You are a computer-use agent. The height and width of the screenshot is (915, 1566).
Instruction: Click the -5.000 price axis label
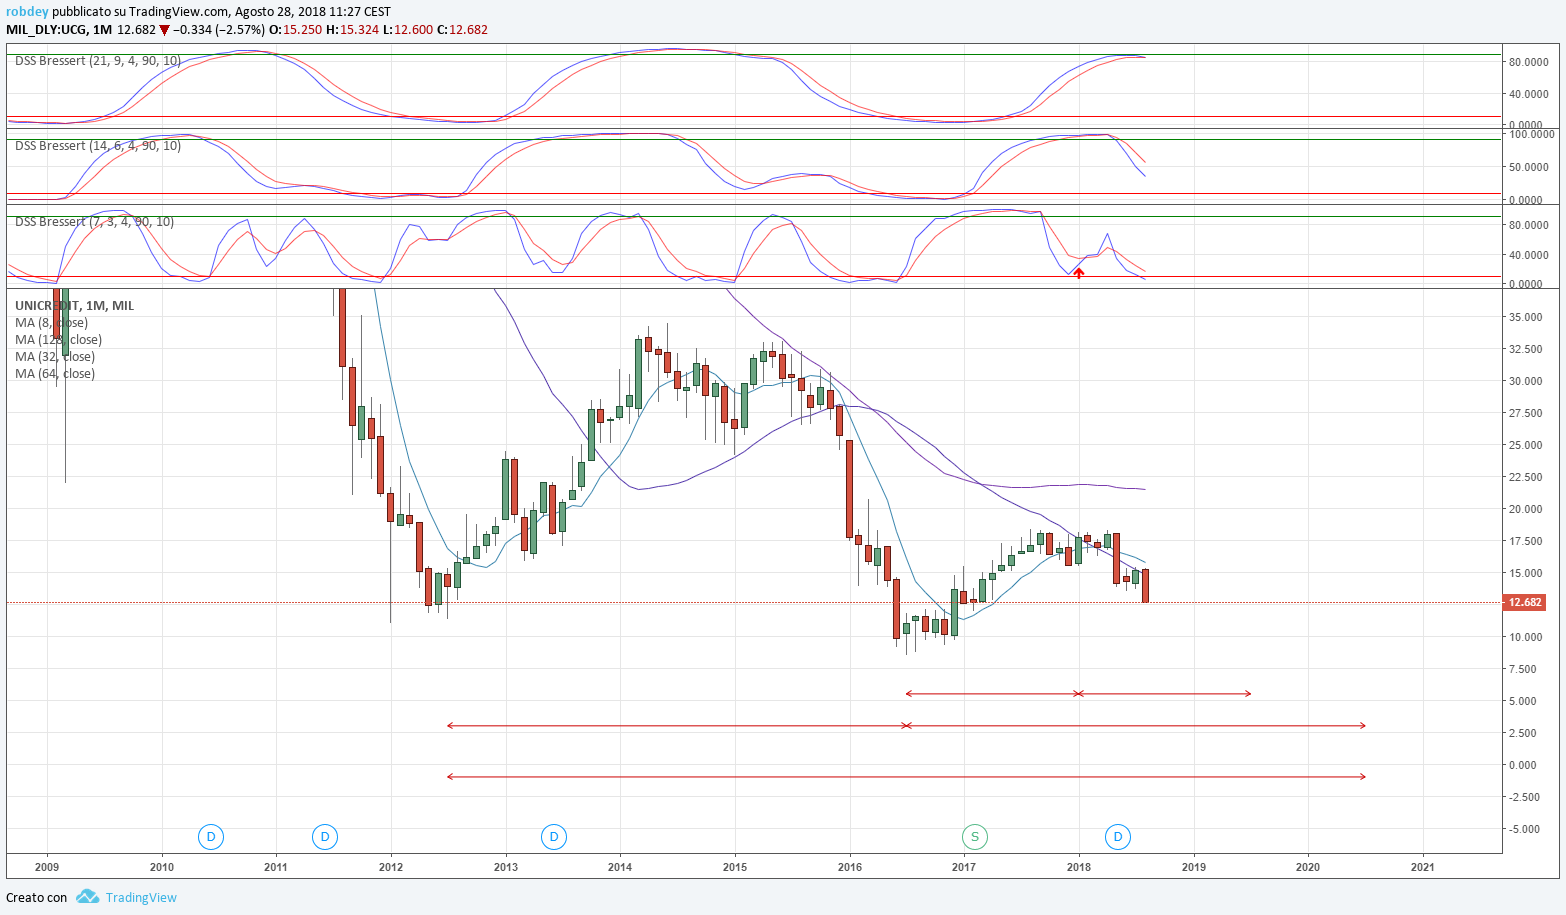1525,829
